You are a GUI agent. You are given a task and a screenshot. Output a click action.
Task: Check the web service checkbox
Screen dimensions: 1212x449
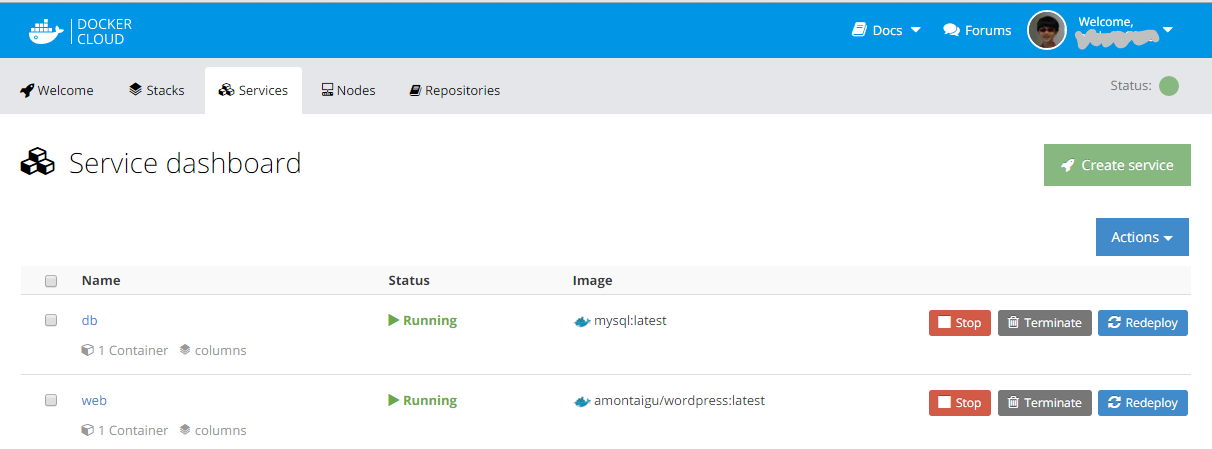[51, 400]
